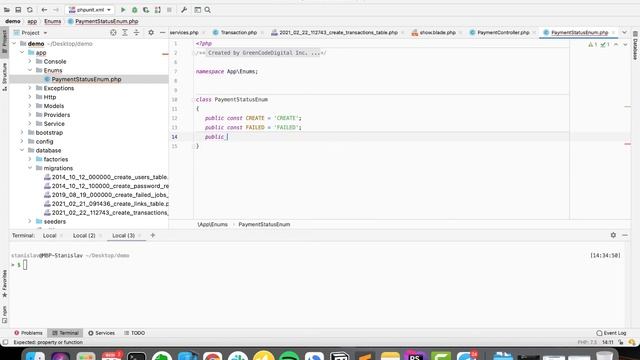Click the window layout icon beside search
This screenshot has width=640, height=360.
pyautogui.click(x=198, y=10)
